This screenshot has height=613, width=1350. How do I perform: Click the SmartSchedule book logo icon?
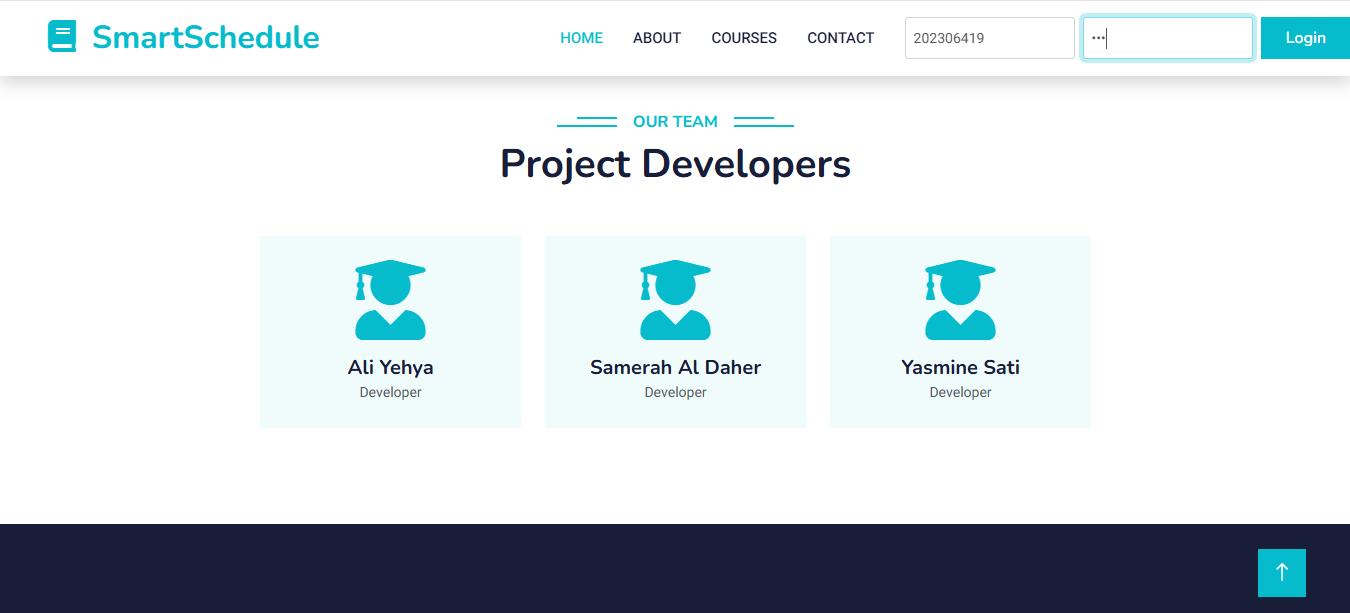pos(62,37)
